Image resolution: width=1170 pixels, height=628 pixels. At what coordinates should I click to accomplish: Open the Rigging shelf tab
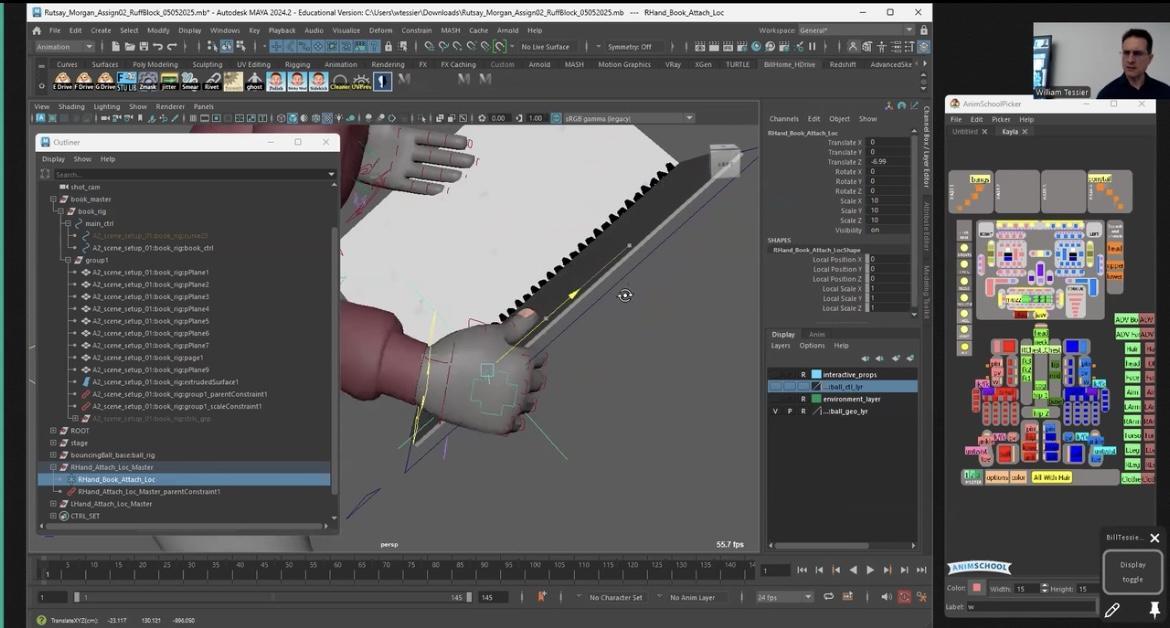point(297,64)
